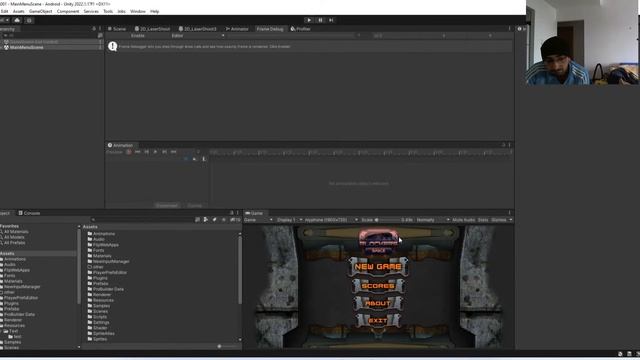Adjust the Game view Scale slider

click(x=387, y=220)
